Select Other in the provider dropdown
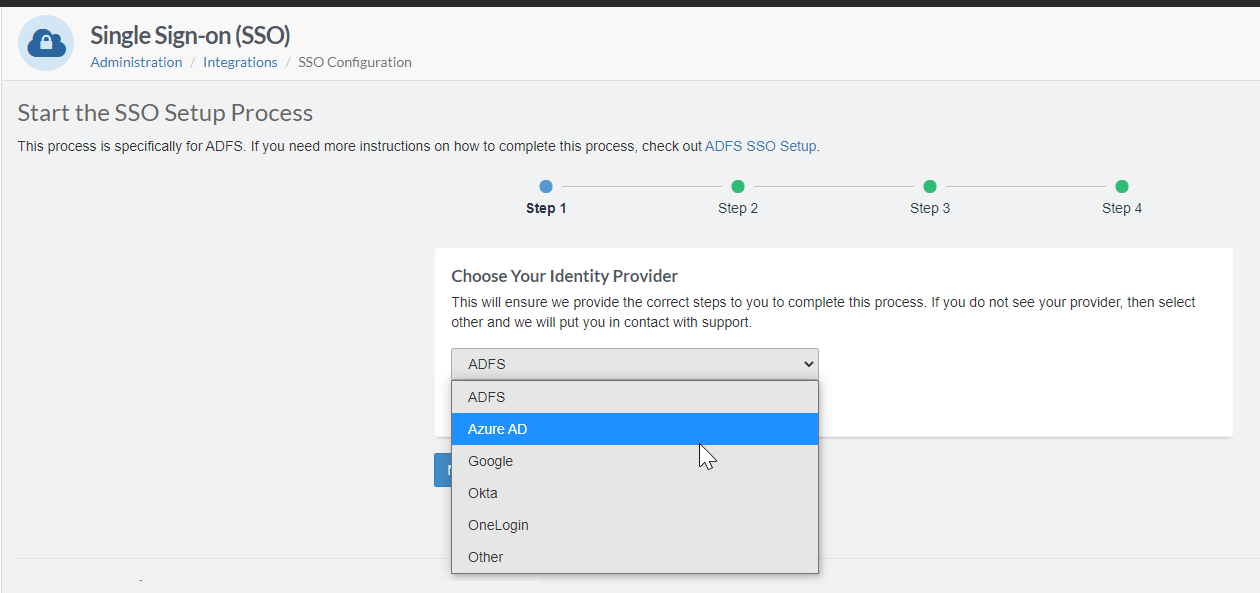This screenshot has height=593, width=1260. pyautogui.click(x=635, y=557)
